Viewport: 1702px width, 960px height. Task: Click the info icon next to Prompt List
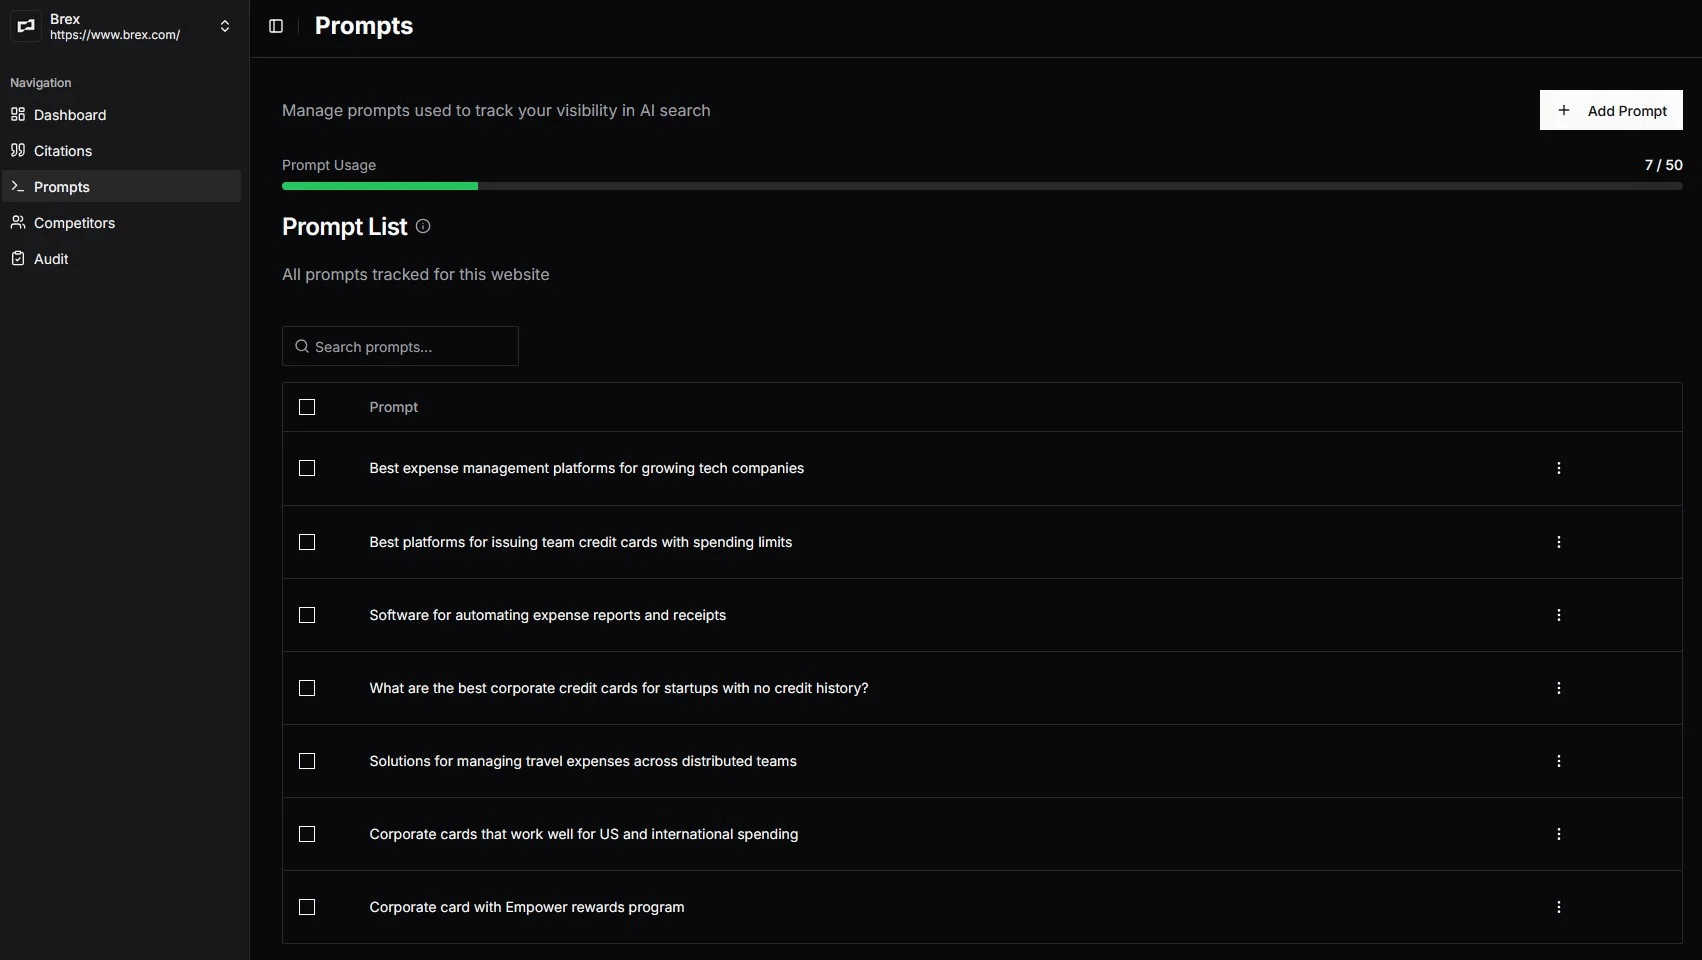[x=422, y=227]
